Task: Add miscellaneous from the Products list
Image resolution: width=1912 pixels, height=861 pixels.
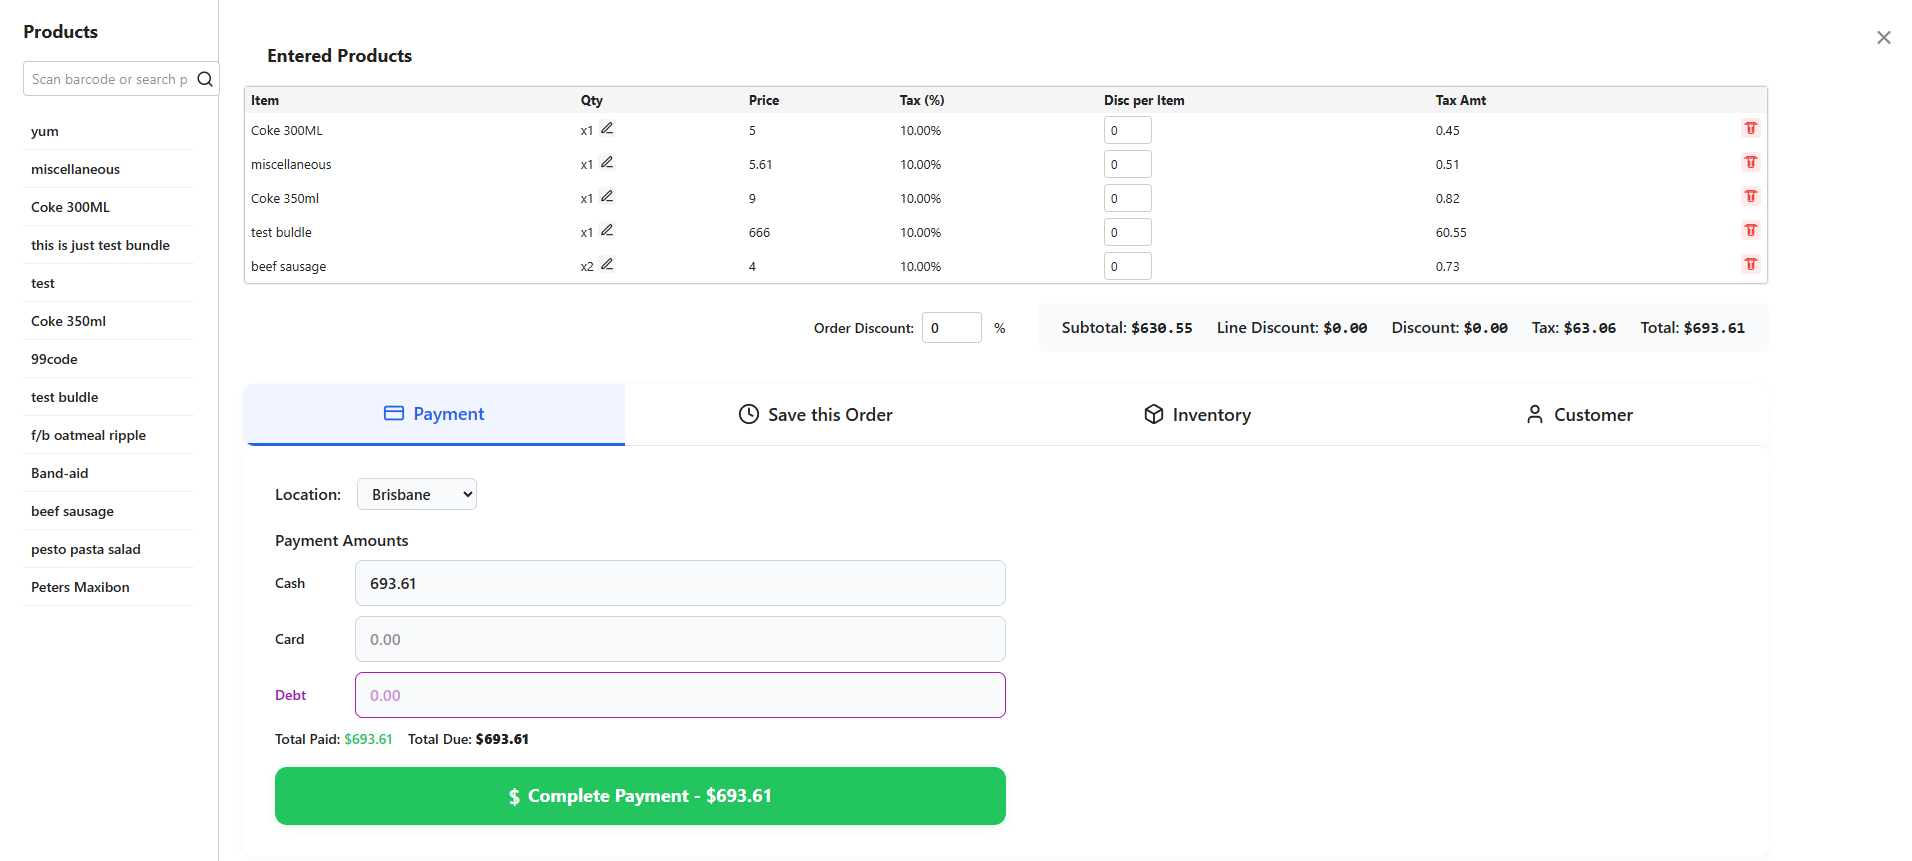Action: pyautogui.click(x=109, y=169)
